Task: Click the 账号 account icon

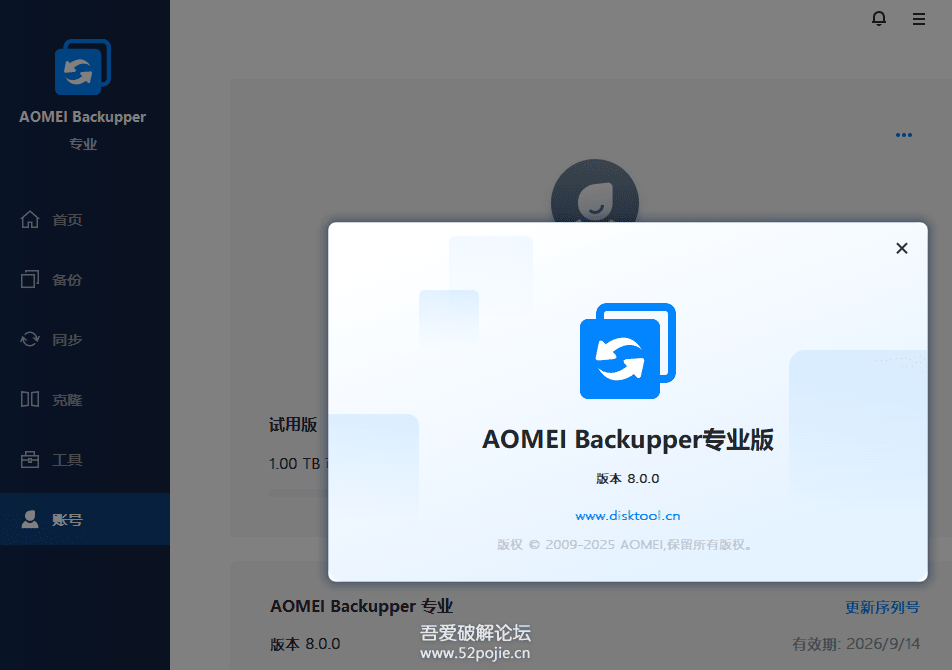Action: (30, 519)
